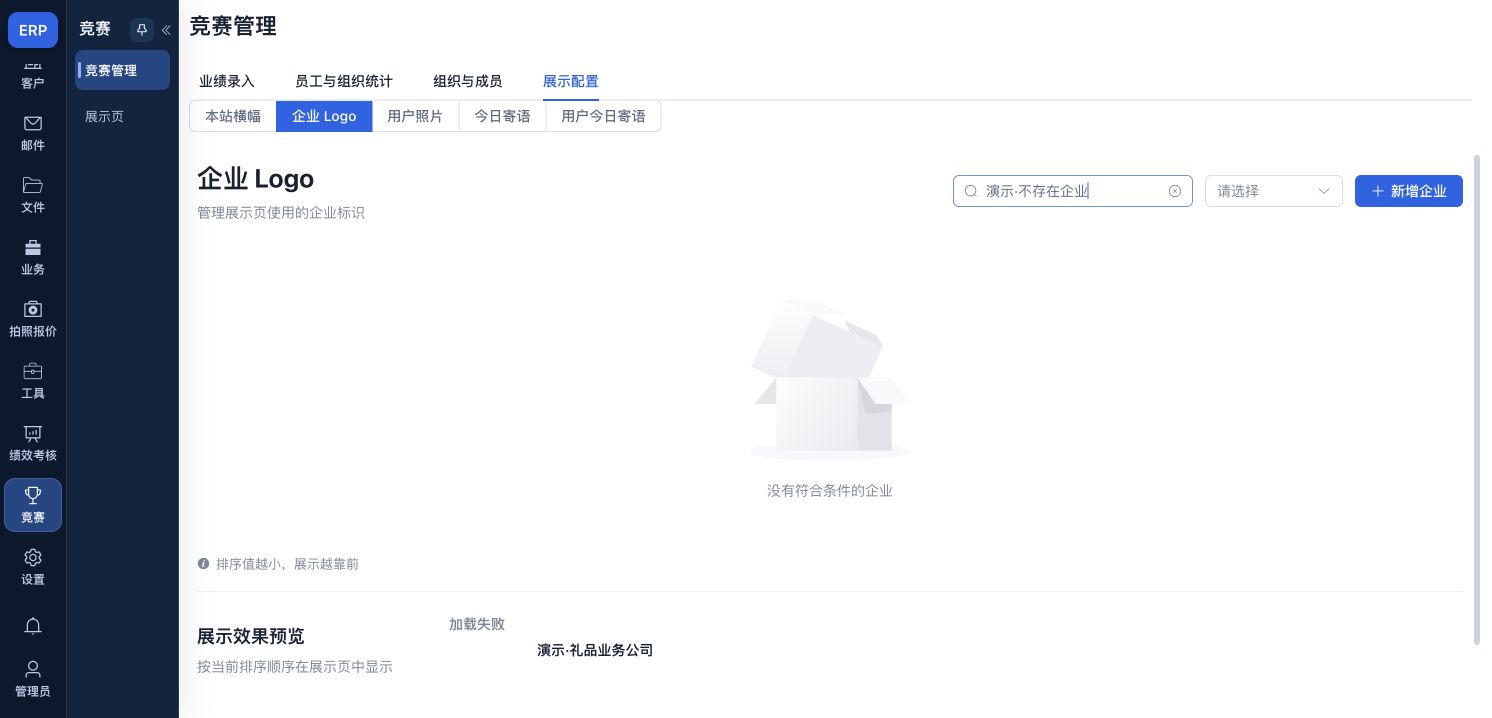Click the 展示效果预览 heading

pyautogui.click(x=251, y=636)
